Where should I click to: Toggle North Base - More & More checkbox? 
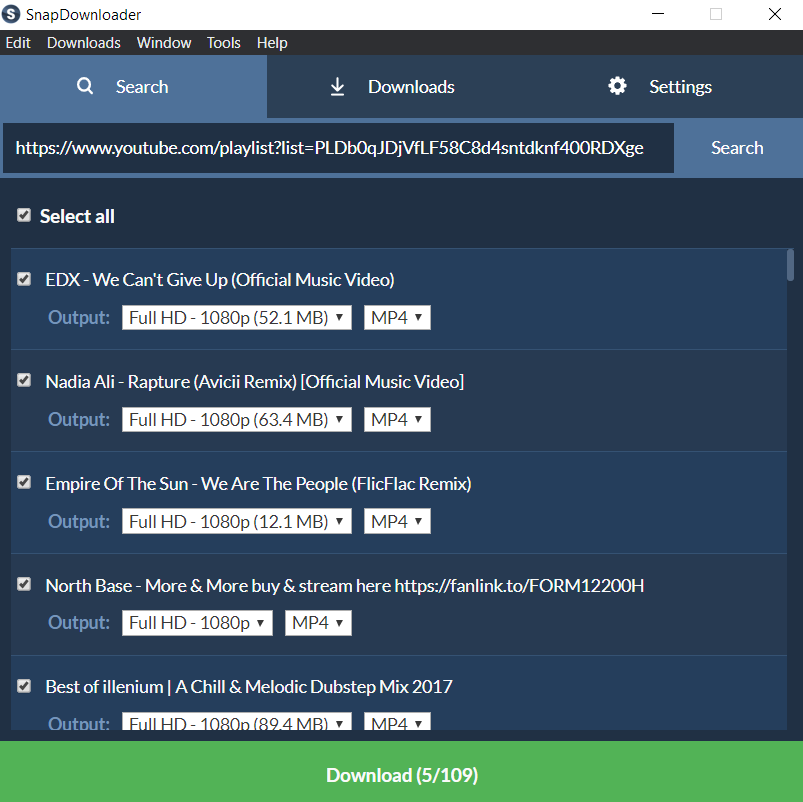(x=24, y=585)
